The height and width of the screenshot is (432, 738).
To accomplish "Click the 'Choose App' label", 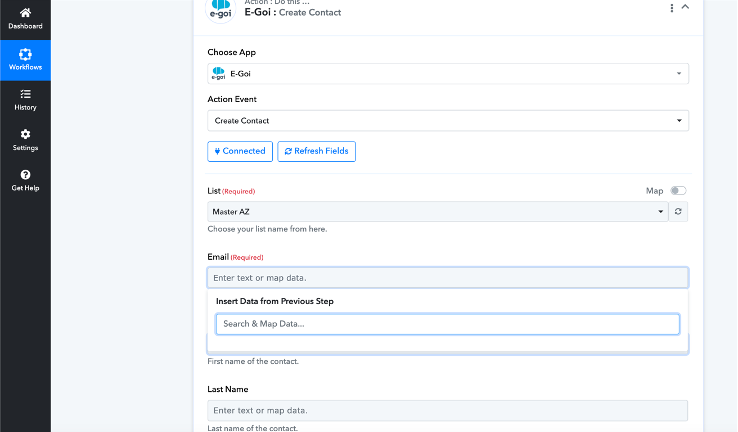I will click(232, 52).
